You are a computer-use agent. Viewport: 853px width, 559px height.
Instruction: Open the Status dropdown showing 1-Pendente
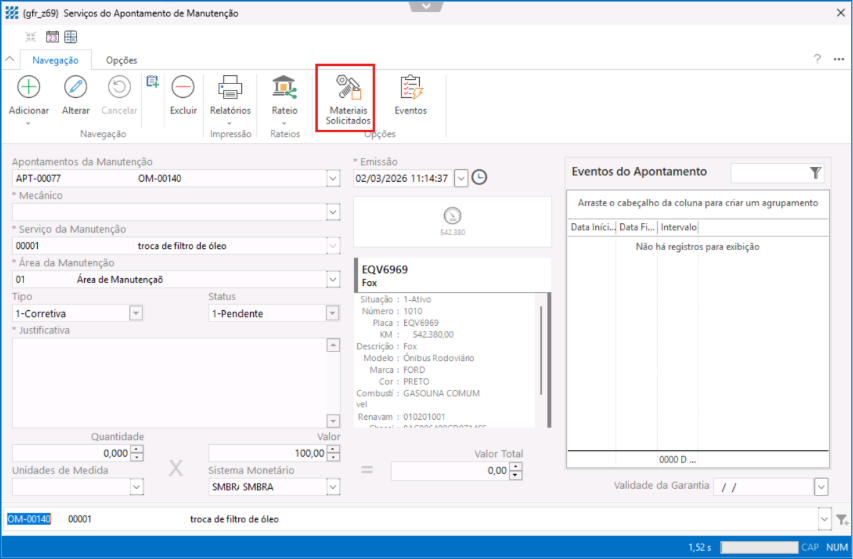(333, 313)
